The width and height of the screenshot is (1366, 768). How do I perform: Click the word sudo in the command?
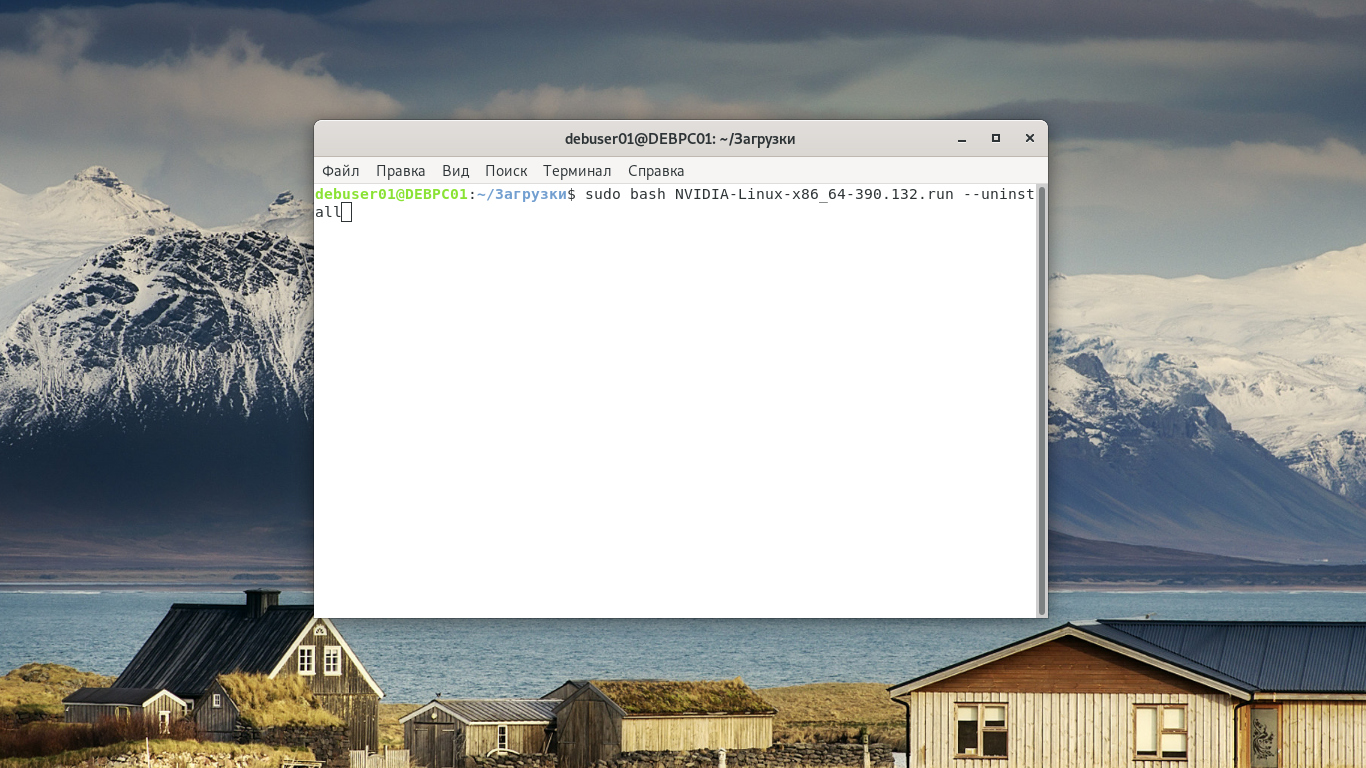[x=603, y=194]
